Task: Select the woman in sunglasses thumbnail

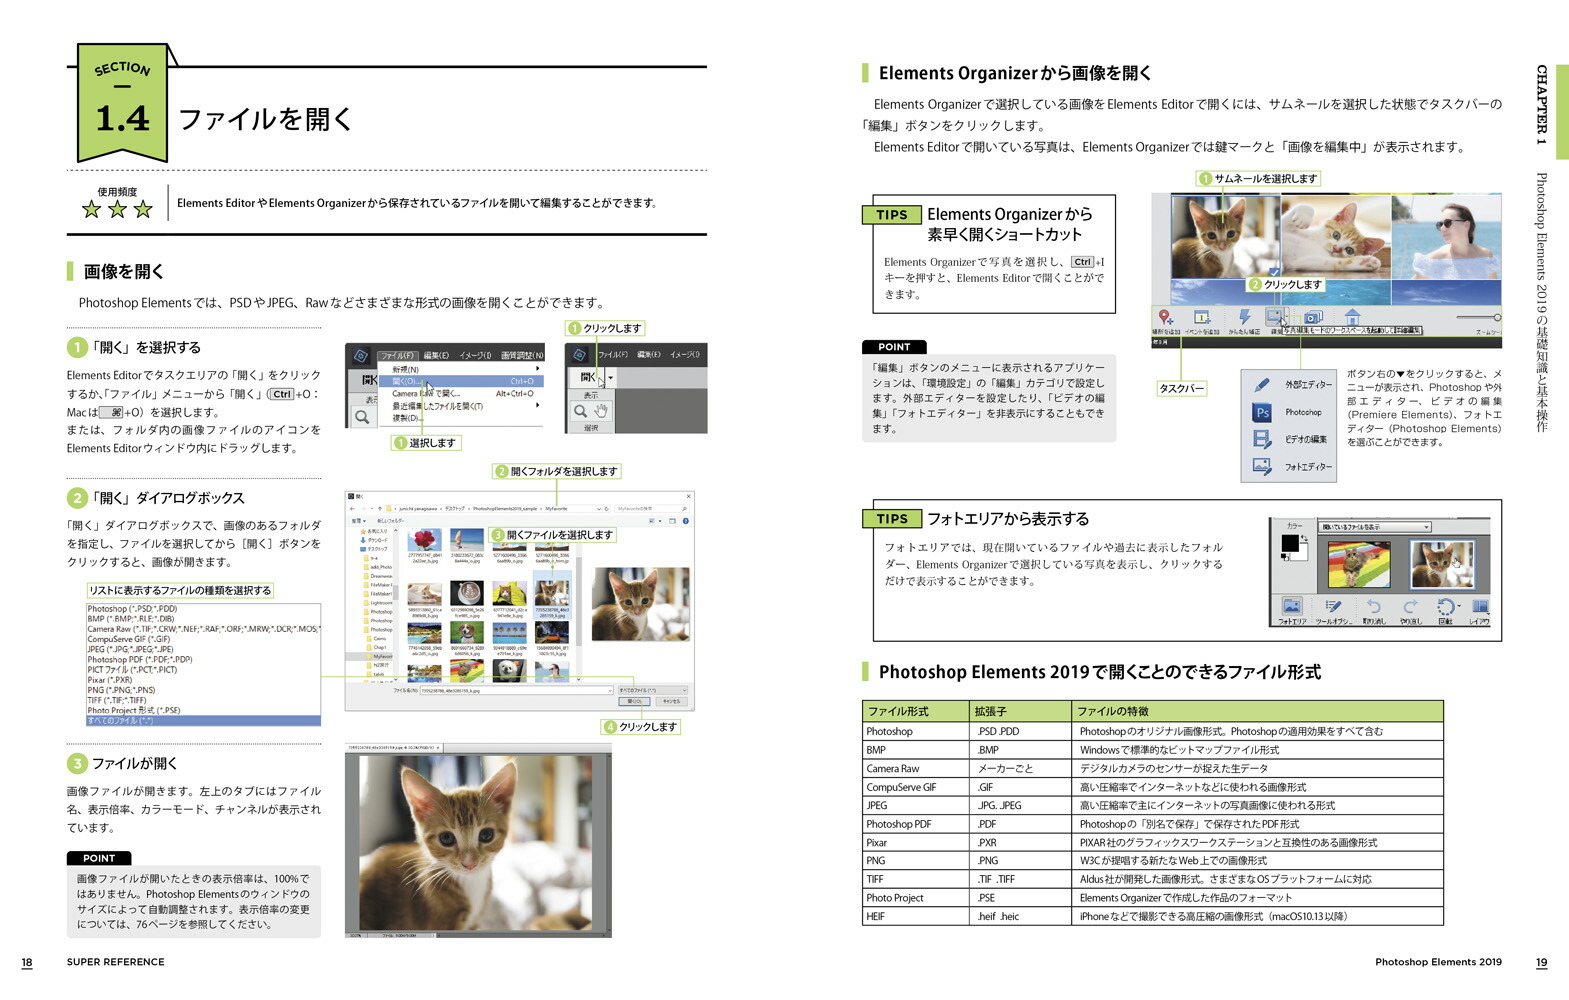Action: coord(1446,236)
